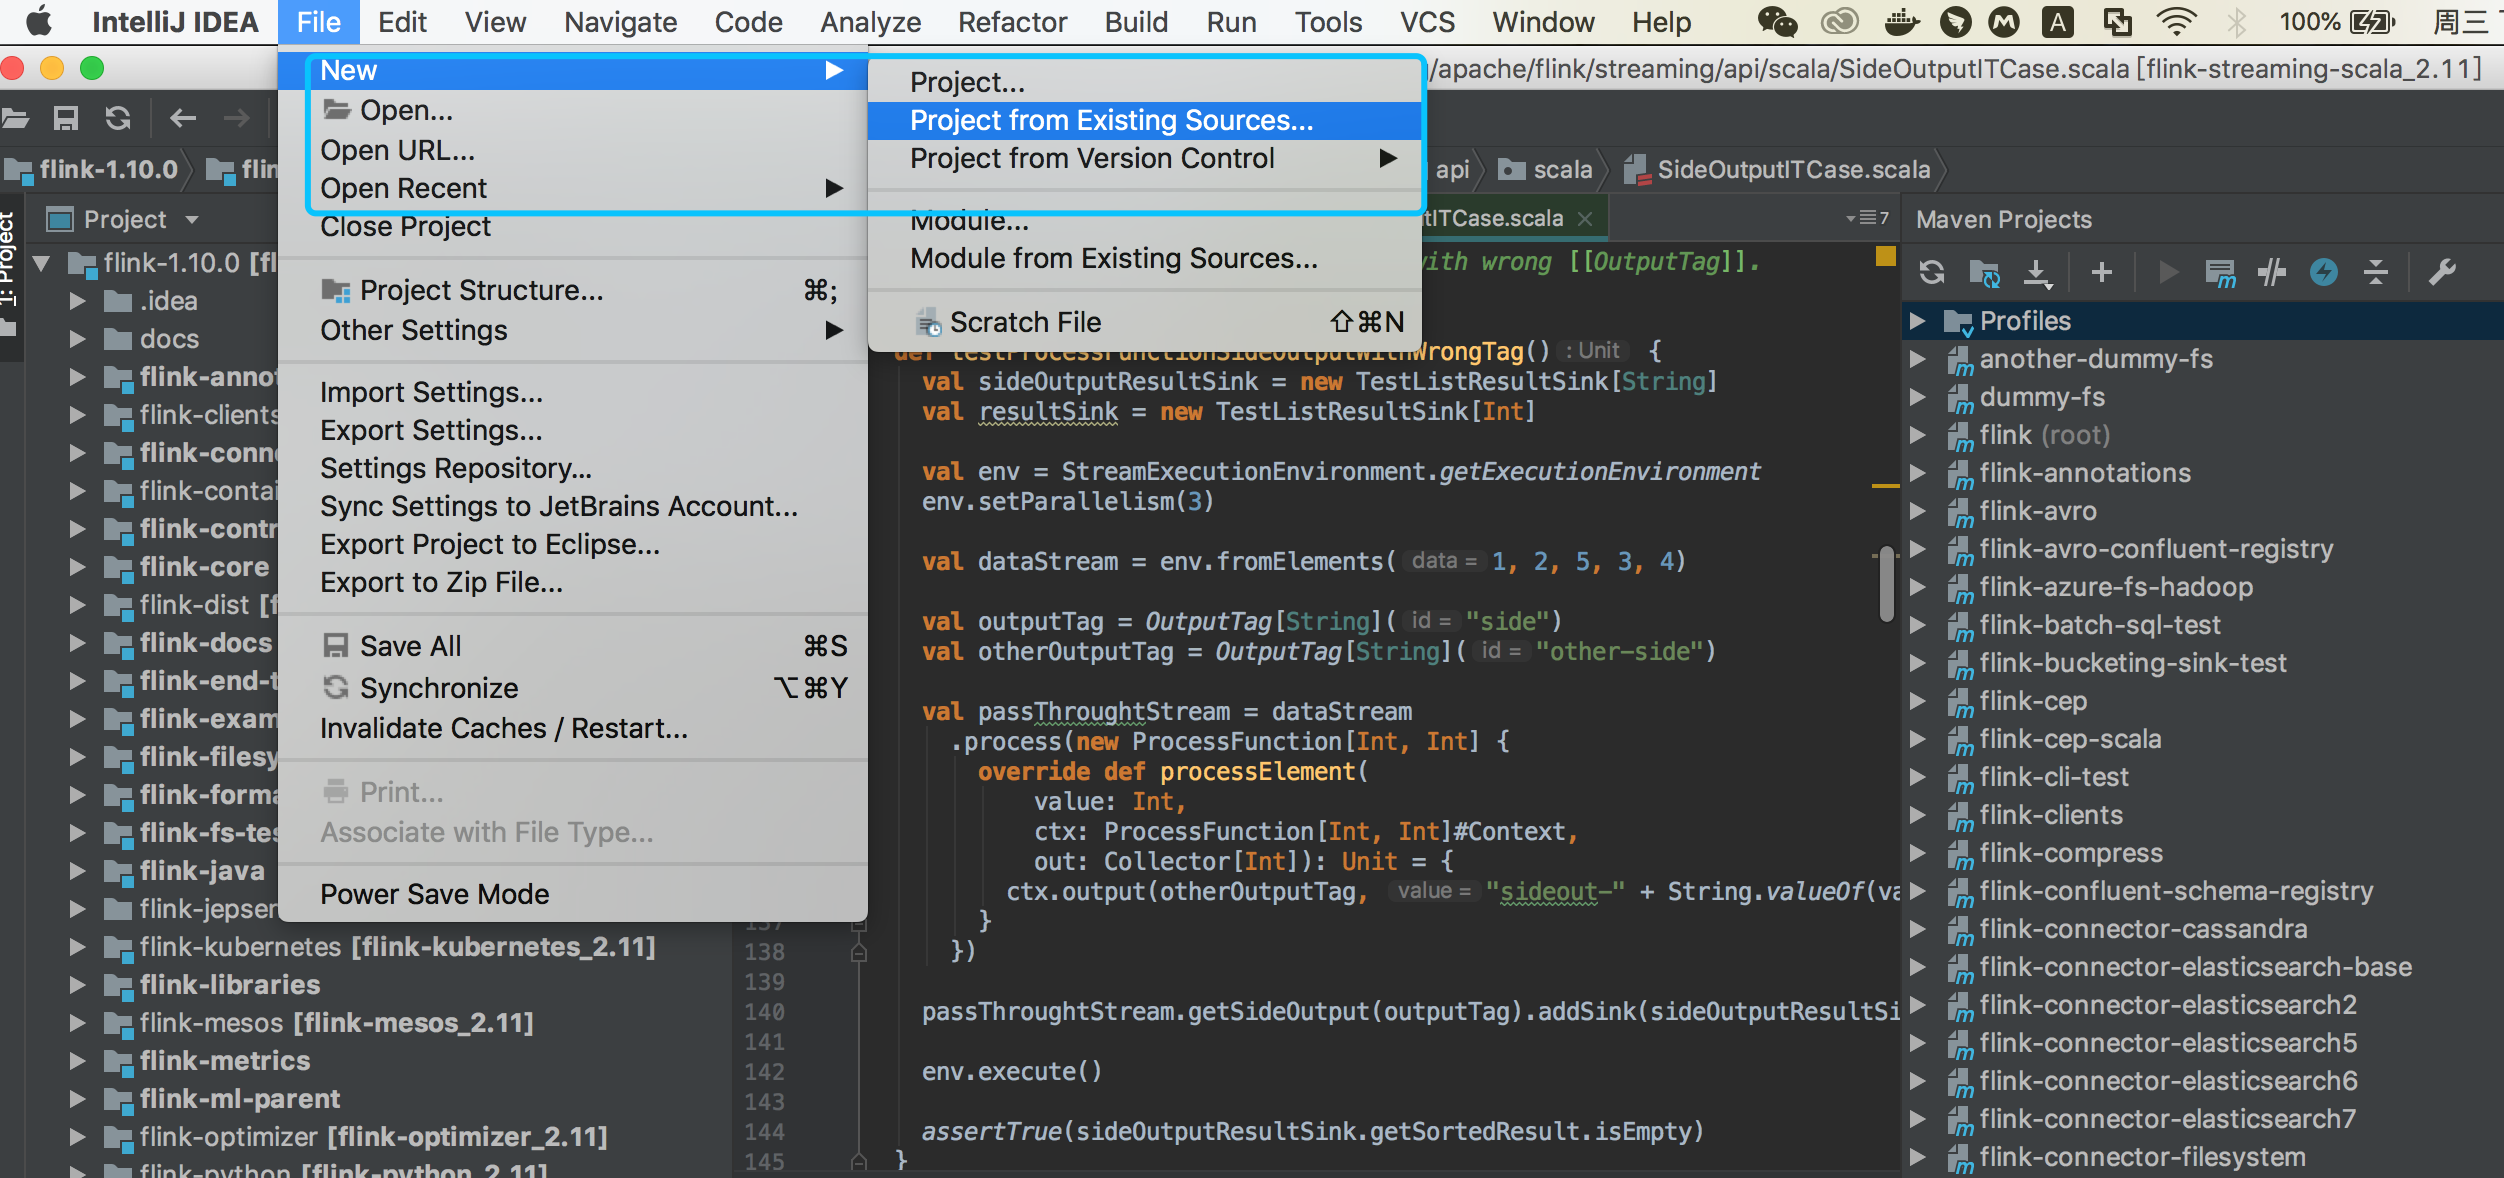Expand the Profiles node in Maven
Viewport: 2504px width, 1178px height.
(1917, 321)
